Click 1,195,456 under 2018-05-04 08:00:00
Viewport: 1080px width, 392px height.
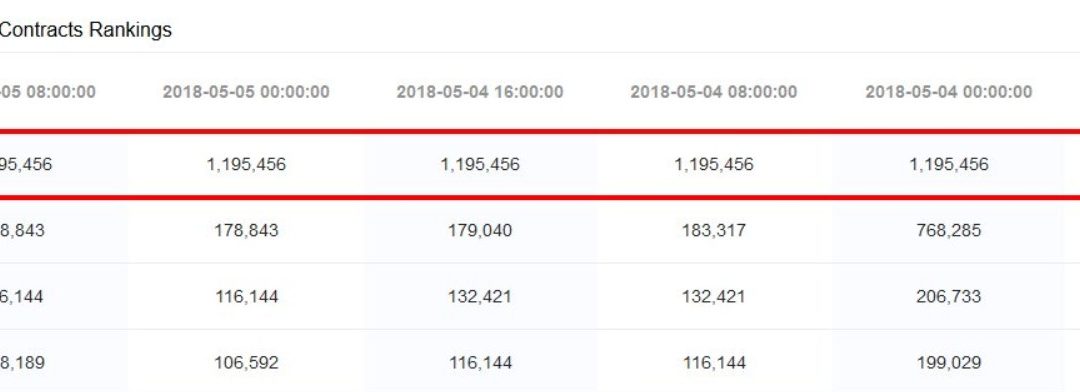[714, 165]
